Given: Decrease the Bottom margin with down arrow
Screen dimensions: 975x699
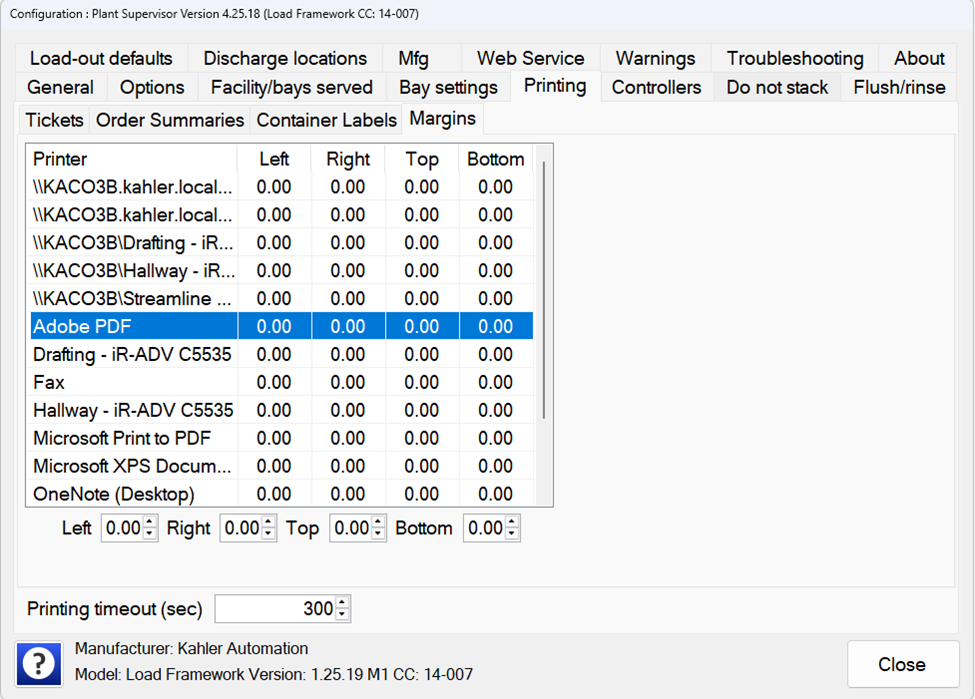Looking at the screenshot, I should (511, 534).
